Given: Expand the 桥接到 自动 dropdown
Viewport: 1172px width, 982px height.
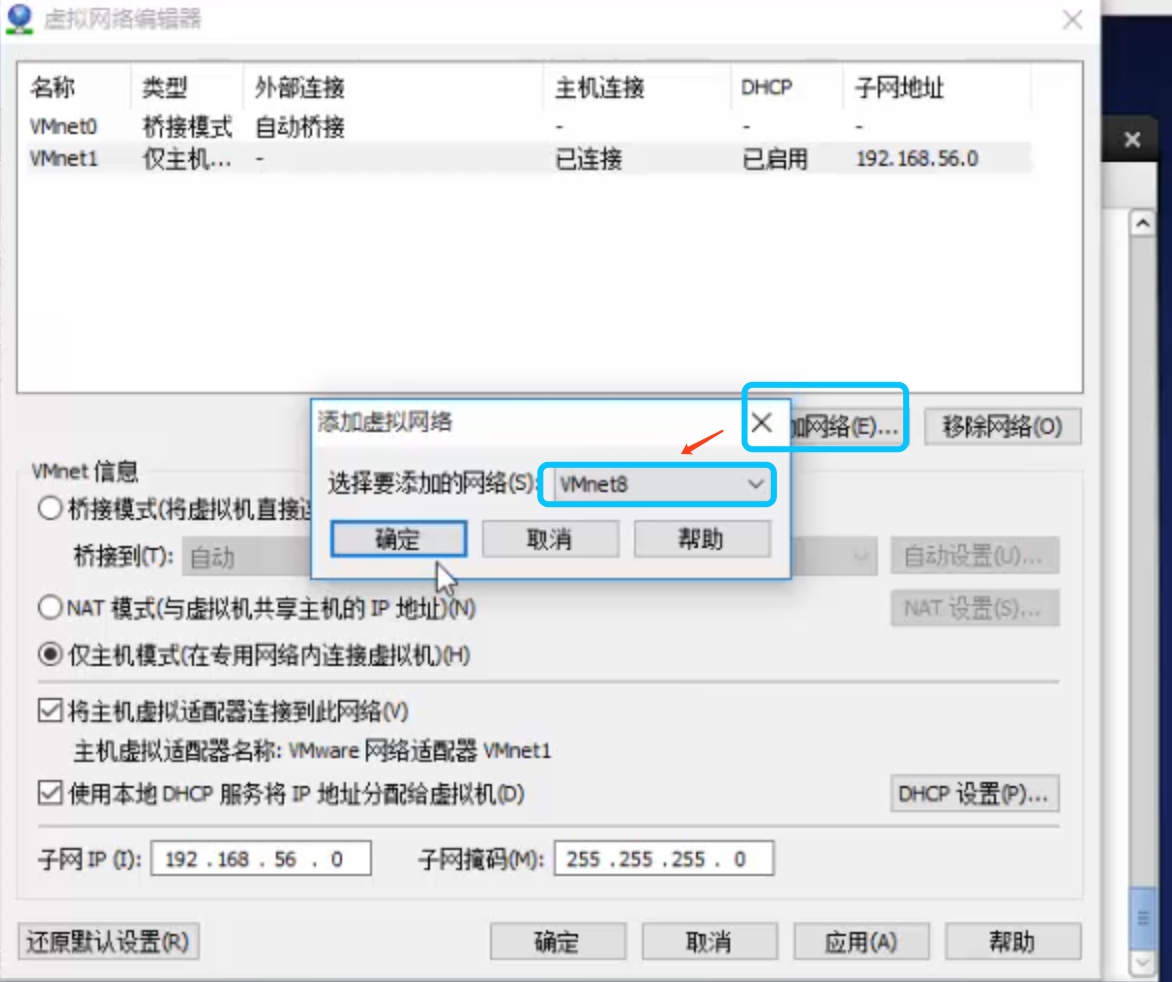Looking at the screenshot, I should (x=861, y=556).
